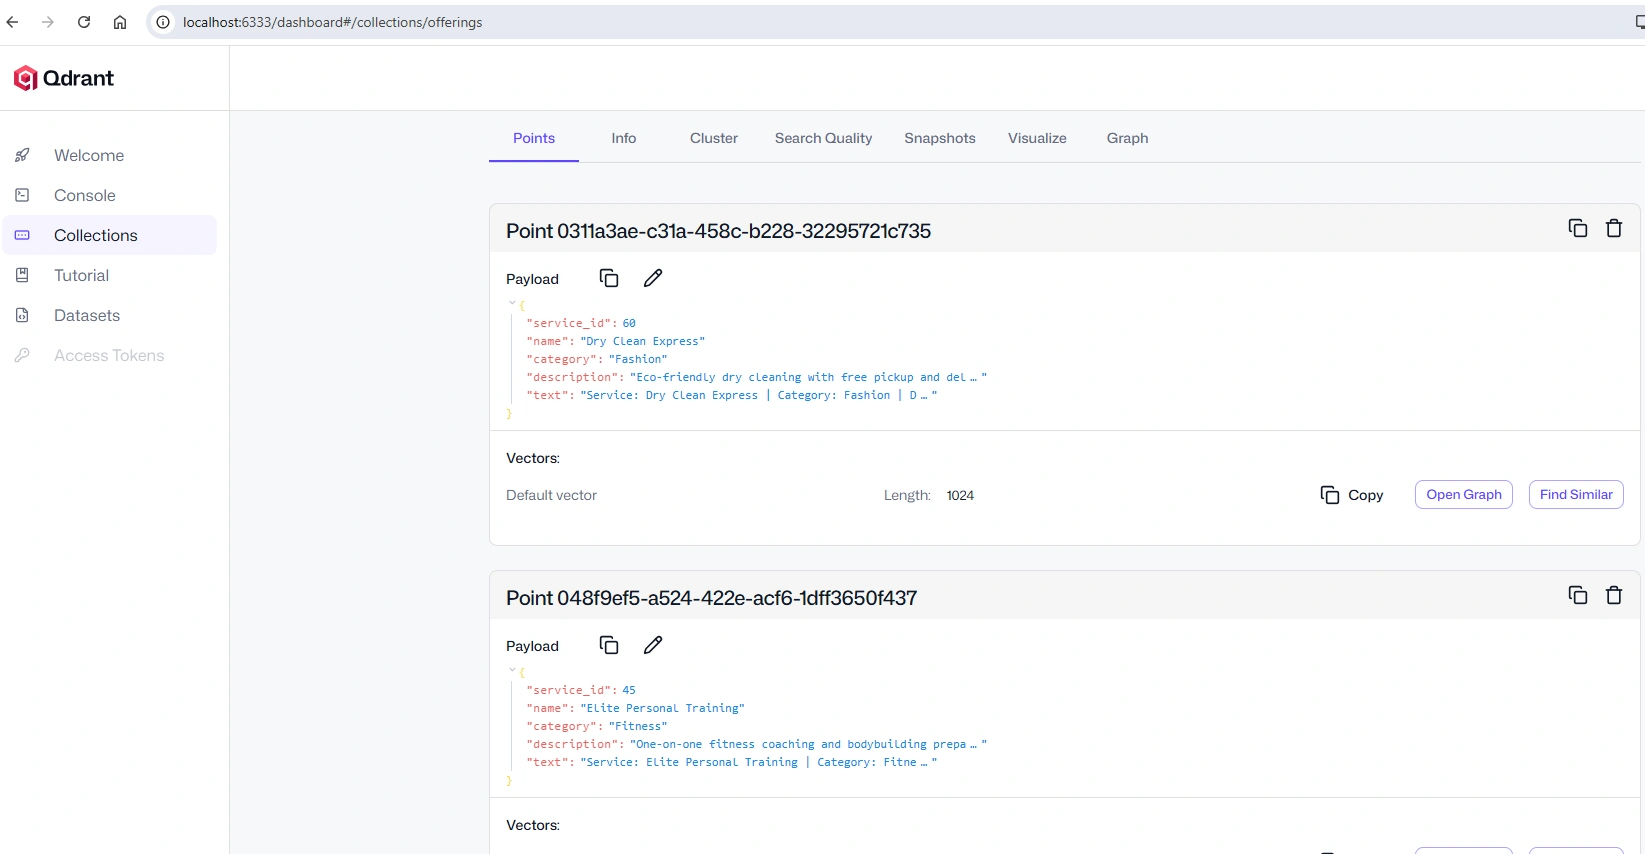This screenshot has height=854, width=1645.
Task: Open the browser home page
Action: [x=120, y=22]
